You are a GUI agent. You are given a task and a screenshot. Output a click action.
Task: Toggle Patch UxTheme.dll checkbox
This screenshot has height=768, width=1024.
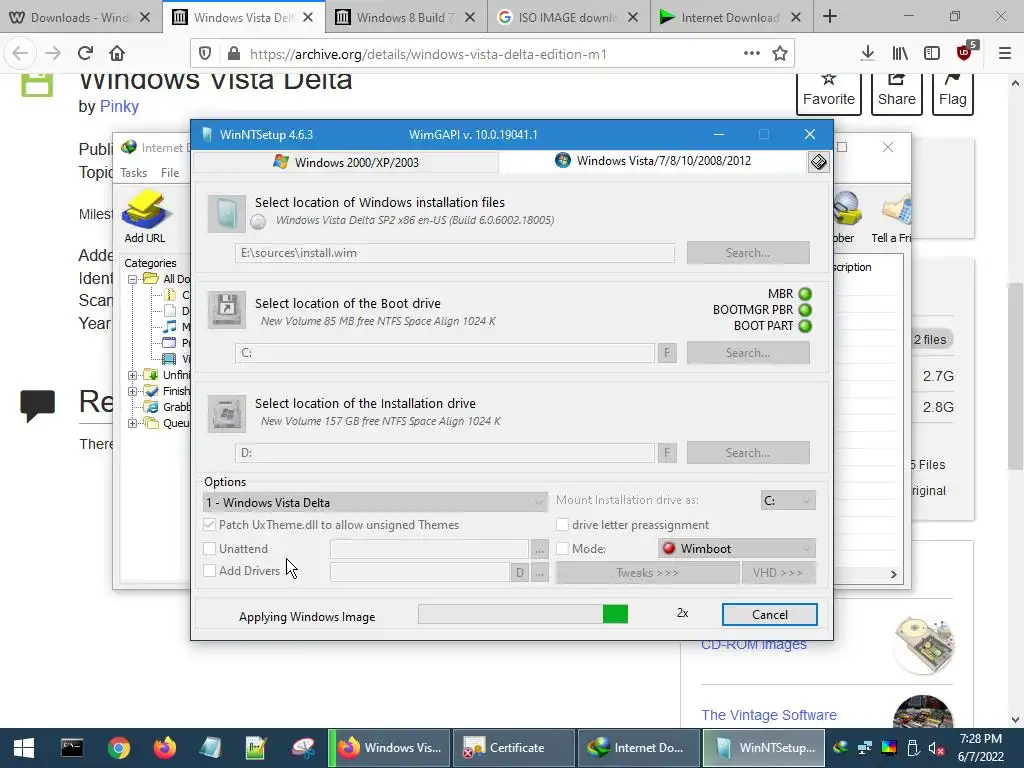click(x=210, y=524)
